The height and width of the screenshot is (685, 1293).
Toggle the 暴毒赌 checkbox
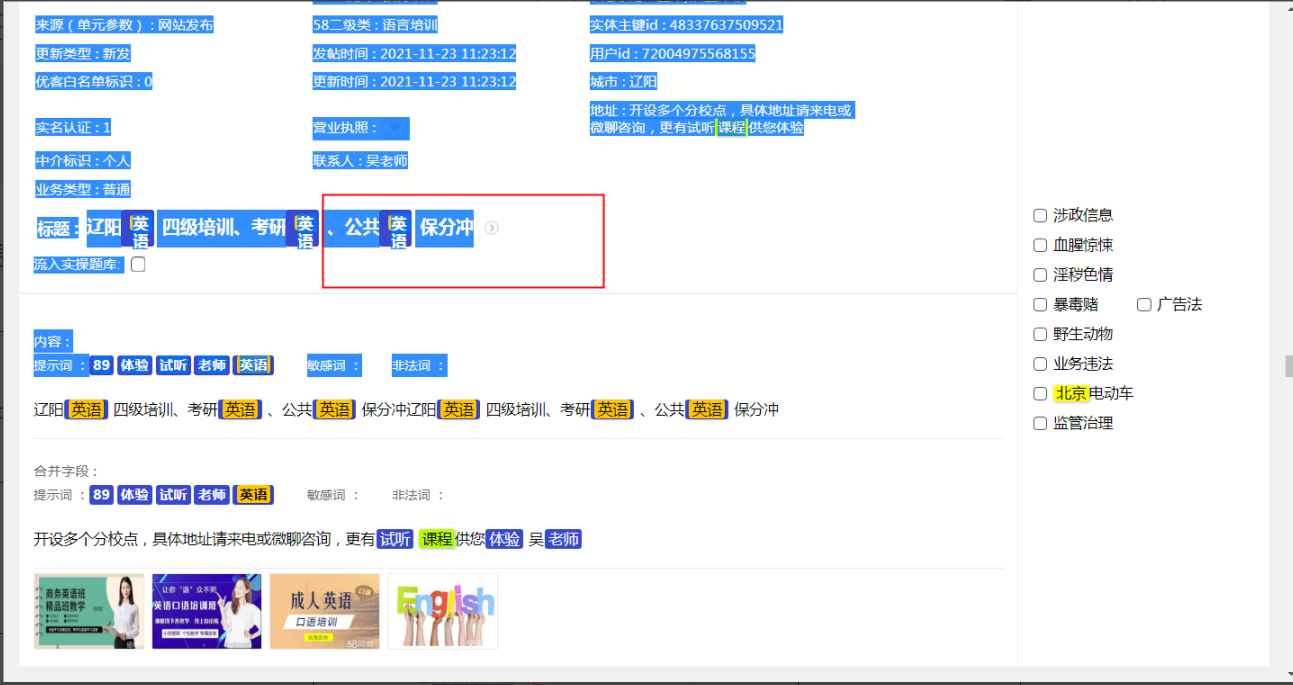(x=1040, y=304)
